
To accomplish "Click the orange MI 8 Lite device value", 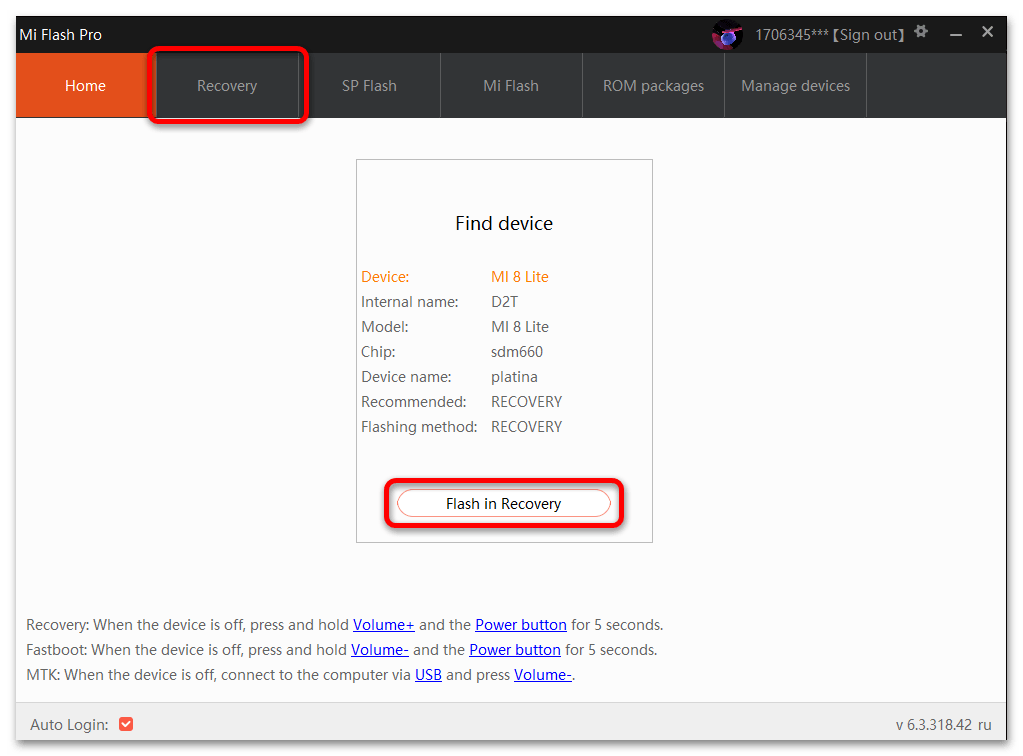I will pyautogui.click(x=519, y=277).
